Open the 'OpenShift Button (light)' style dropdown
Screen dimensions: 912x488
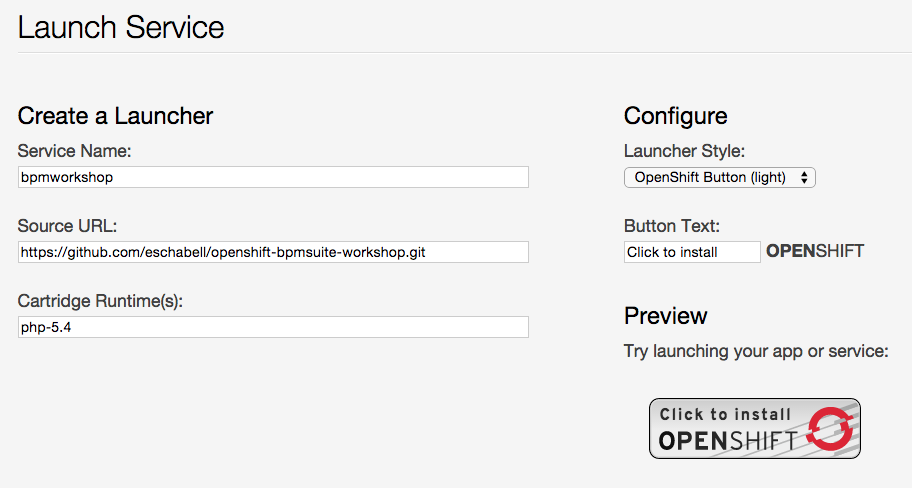719,177
